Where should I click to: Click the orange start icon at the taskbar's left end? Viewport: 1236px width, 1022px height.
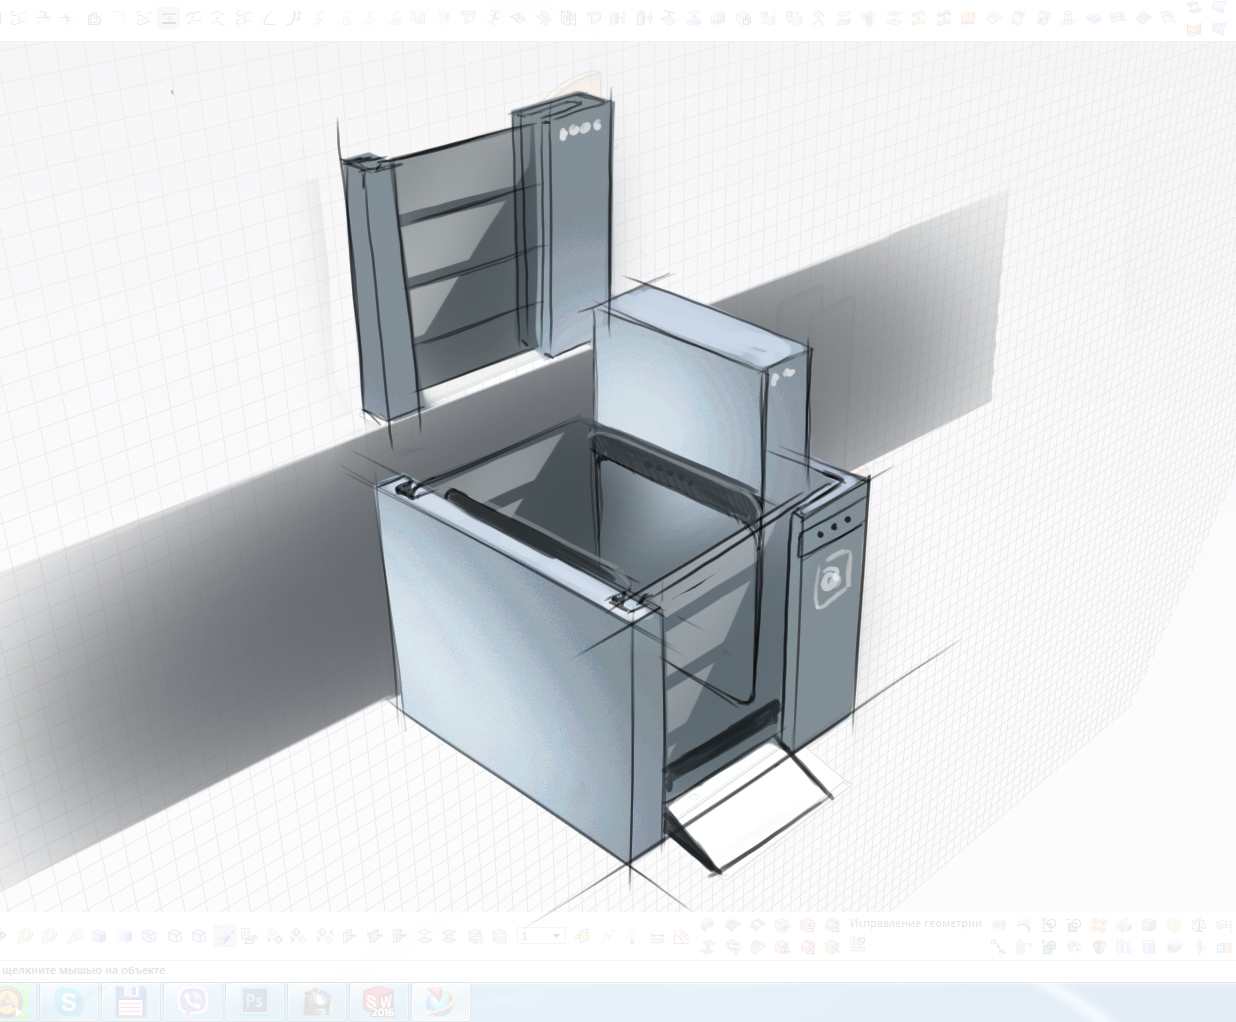10,1001
